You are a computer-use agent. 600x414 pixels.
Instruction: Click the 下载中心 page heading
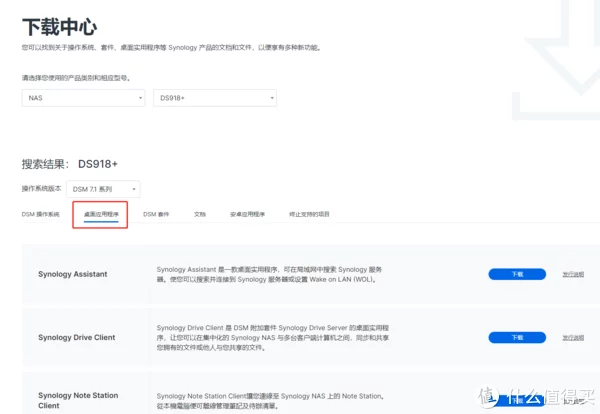pos(59,27)
